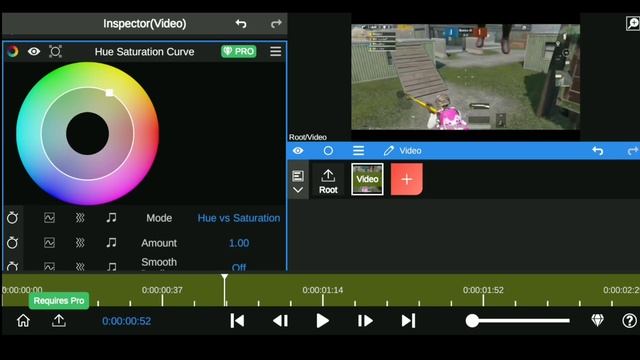Click audio note icon on Mode row
This screenshot has height=360, width=640.
pyautogui.click(x=111, y=218)
